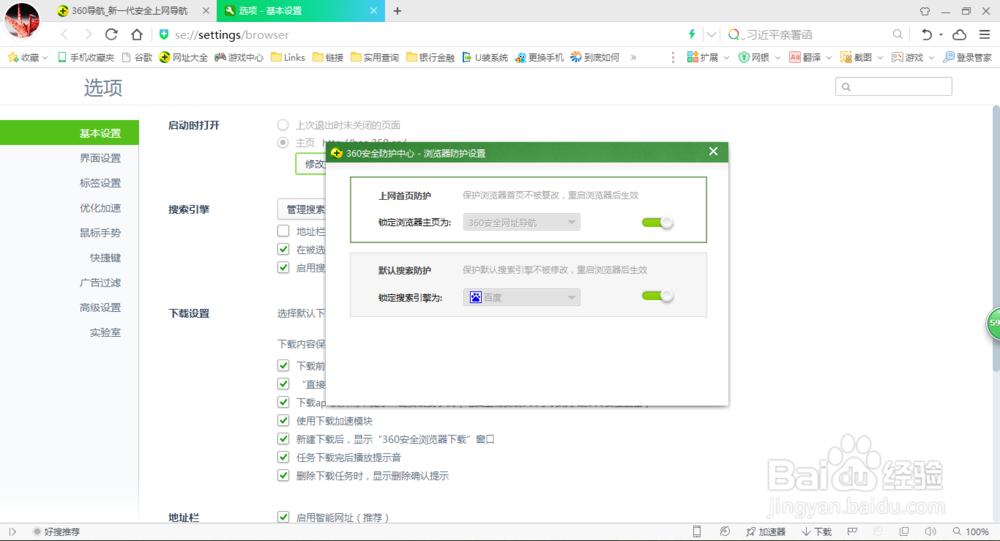Image resolution: width=1000 pixels, height=541 pixels.
Task: Expand the more bookmarks chevron
Action: pos(633,57)
